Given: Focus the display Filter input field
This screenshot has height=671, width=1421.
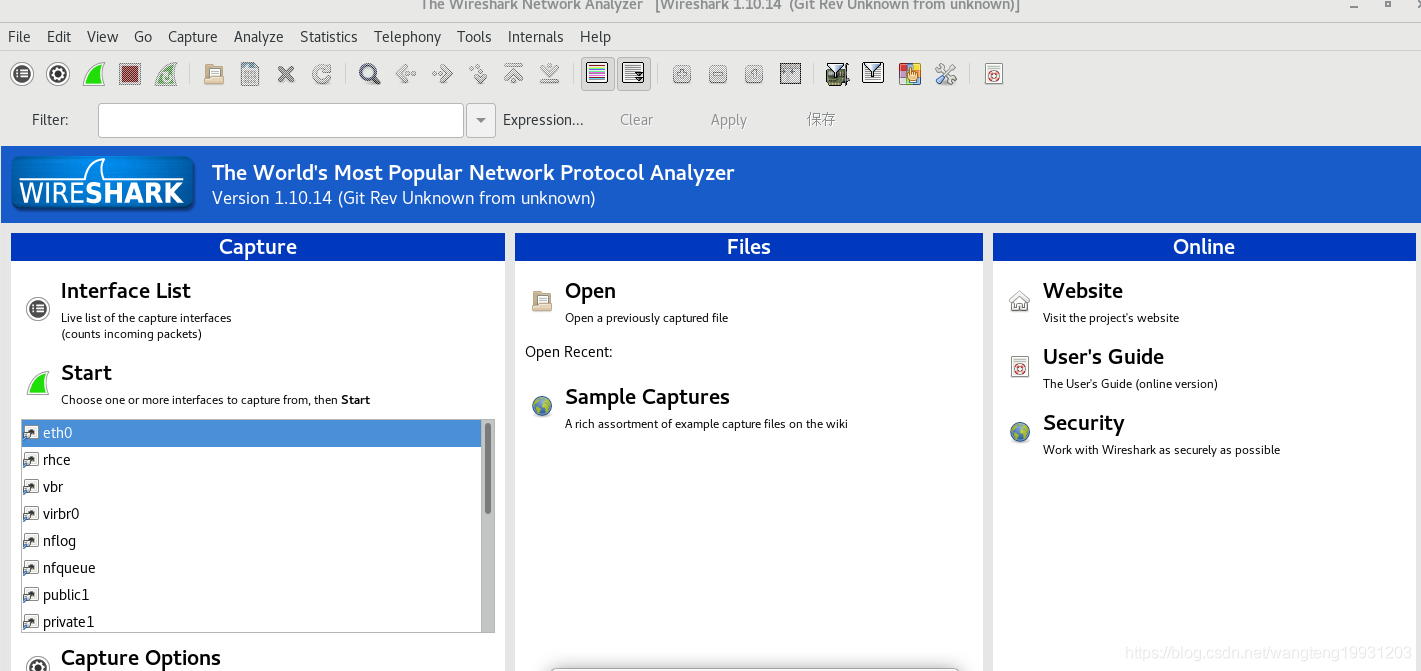Looking at the screenshot, I should pyautogui.click(x=281, y=120).
